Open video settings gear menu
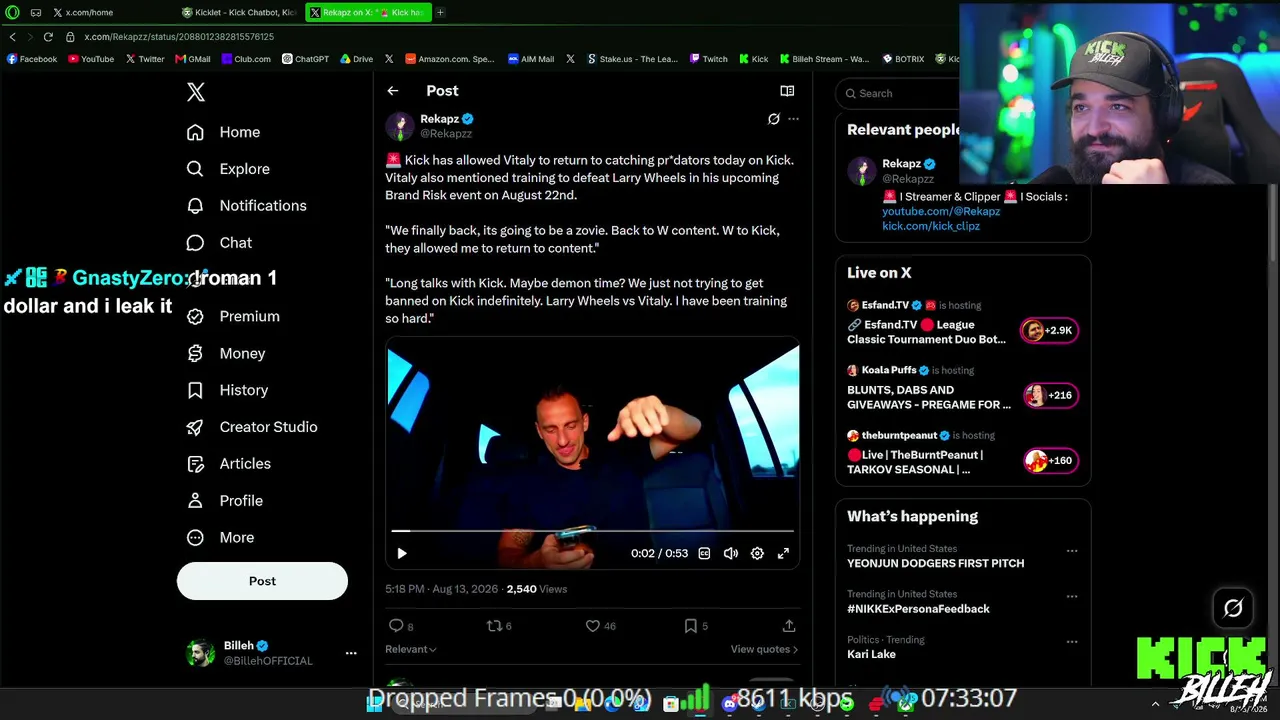 (x=757, y=553)
